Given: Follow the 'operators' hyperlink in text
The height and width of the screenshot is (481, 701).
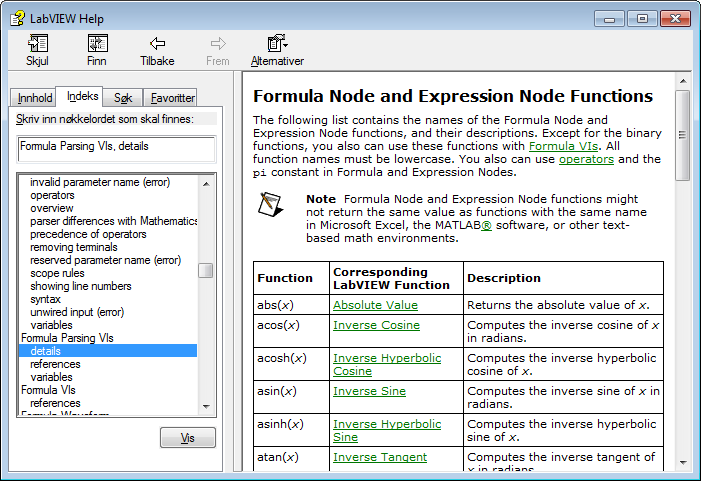Looking at the screenshot, I should [586, 159].
